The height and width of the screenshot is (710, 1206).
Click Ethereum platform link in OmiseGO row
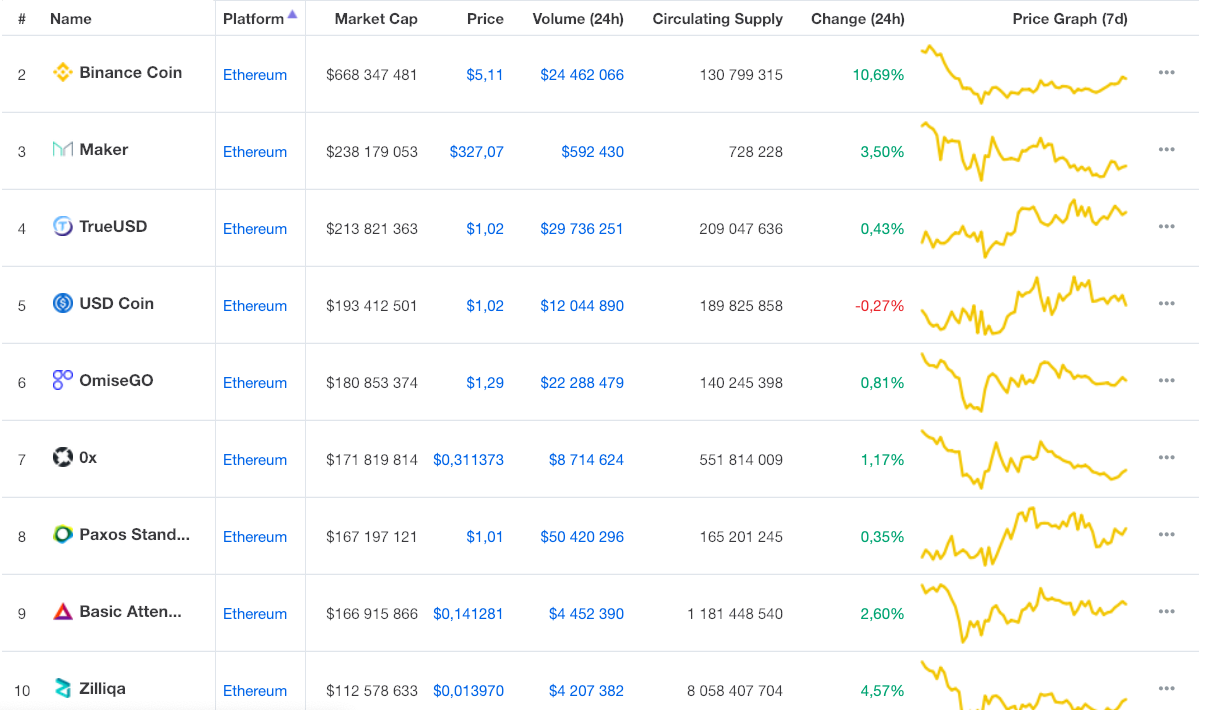255,383
